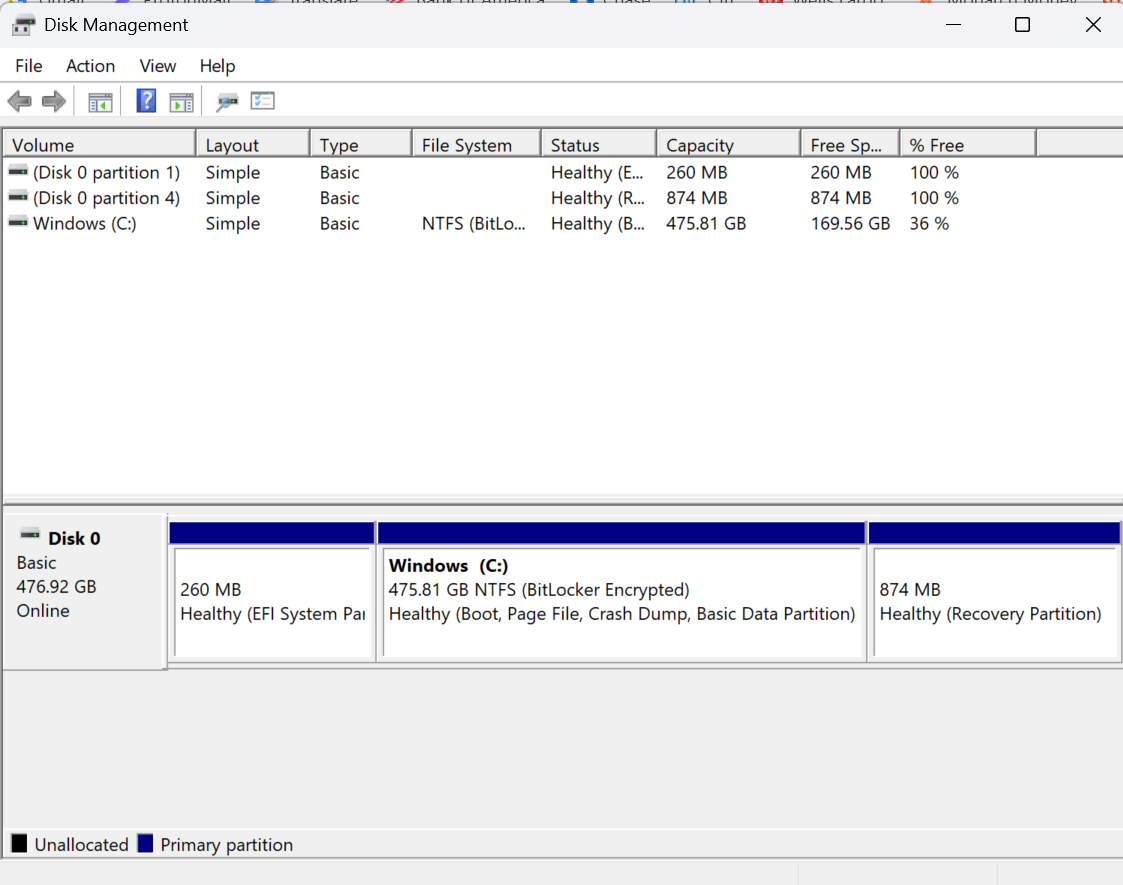Toggle the Show/Hide Console Tree icon
The height and width of the screenshot is (885, 1123).
tap(100, 101)
